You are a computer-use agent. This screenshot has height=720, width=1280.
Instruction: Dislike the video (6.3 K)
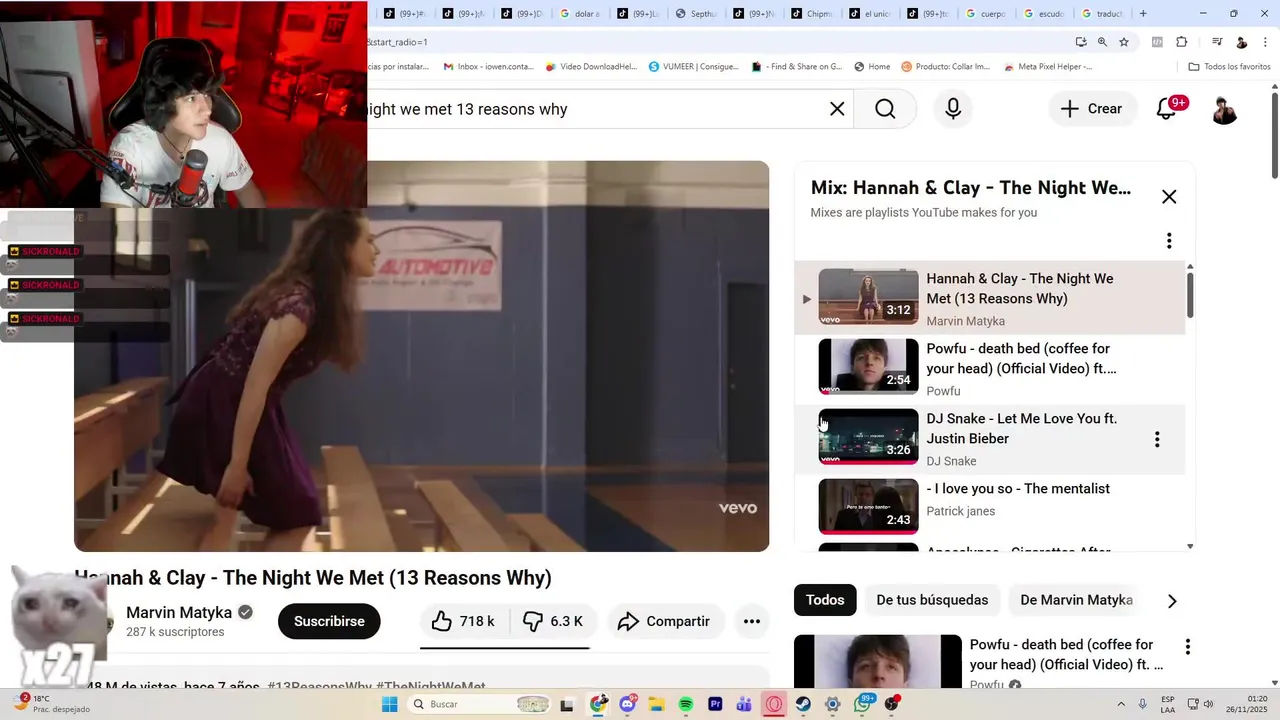(x=553, y=621)
